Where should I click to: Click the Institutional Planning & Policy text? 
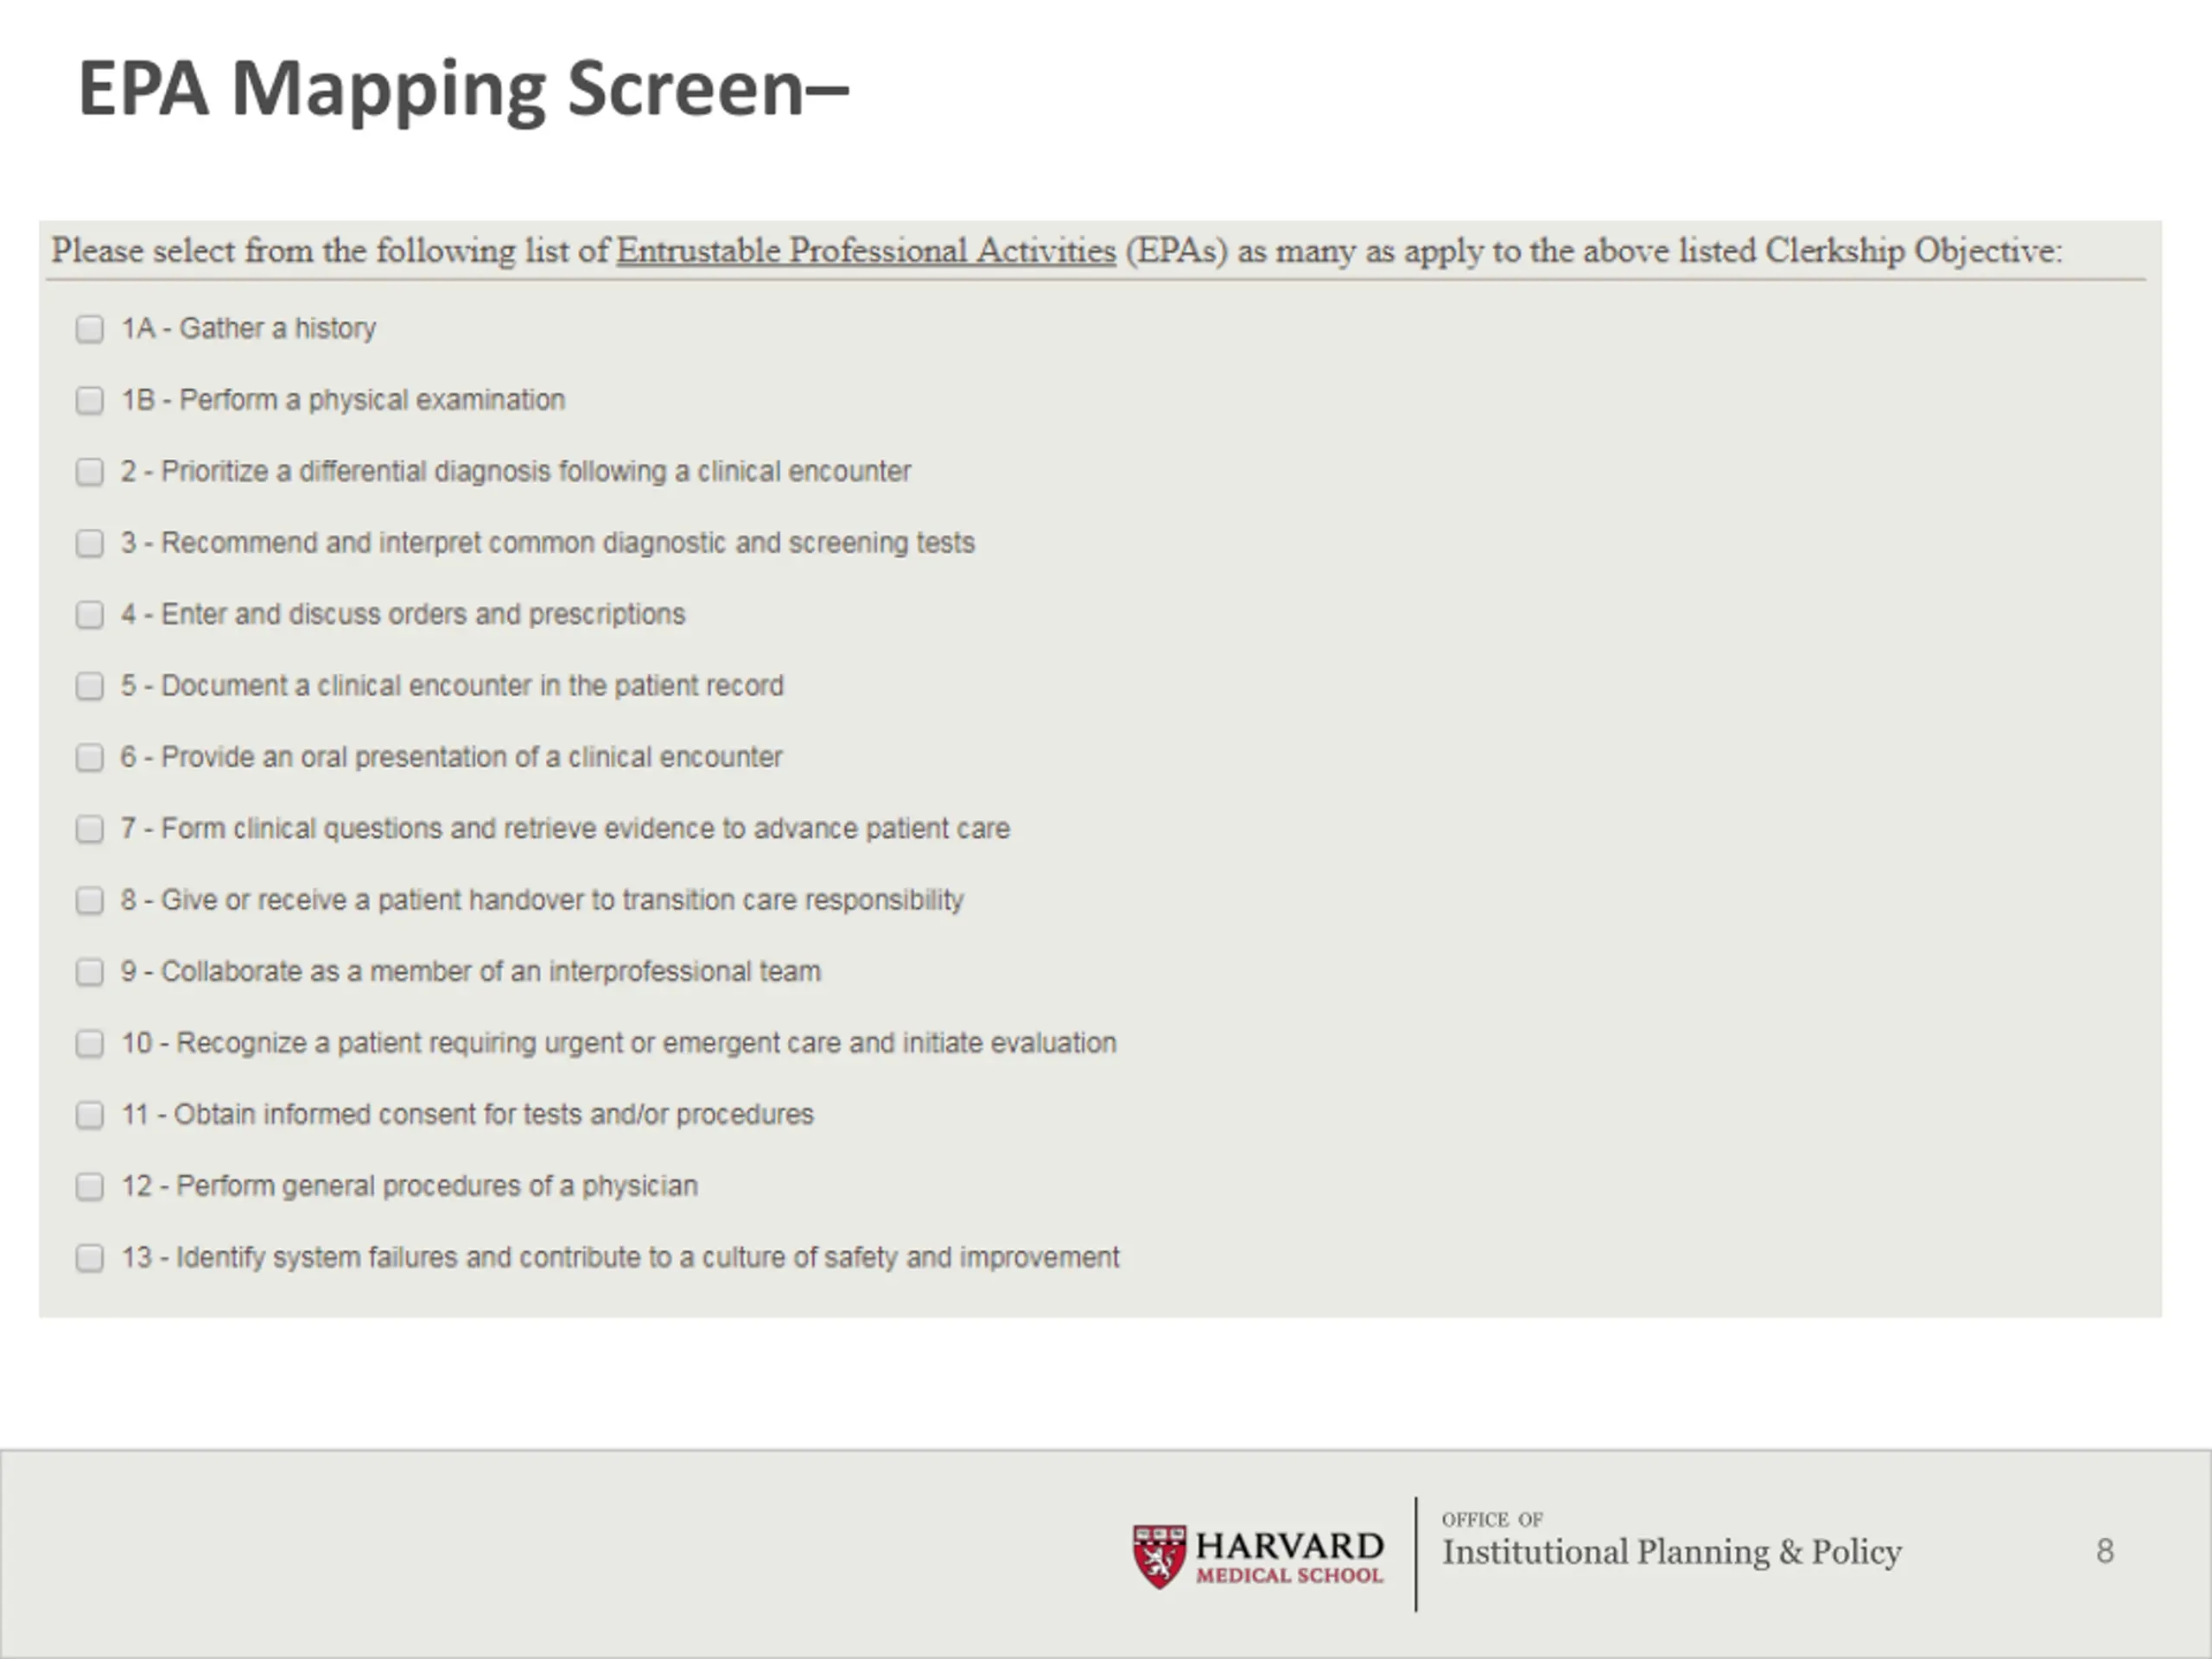click(1671, 1552)
